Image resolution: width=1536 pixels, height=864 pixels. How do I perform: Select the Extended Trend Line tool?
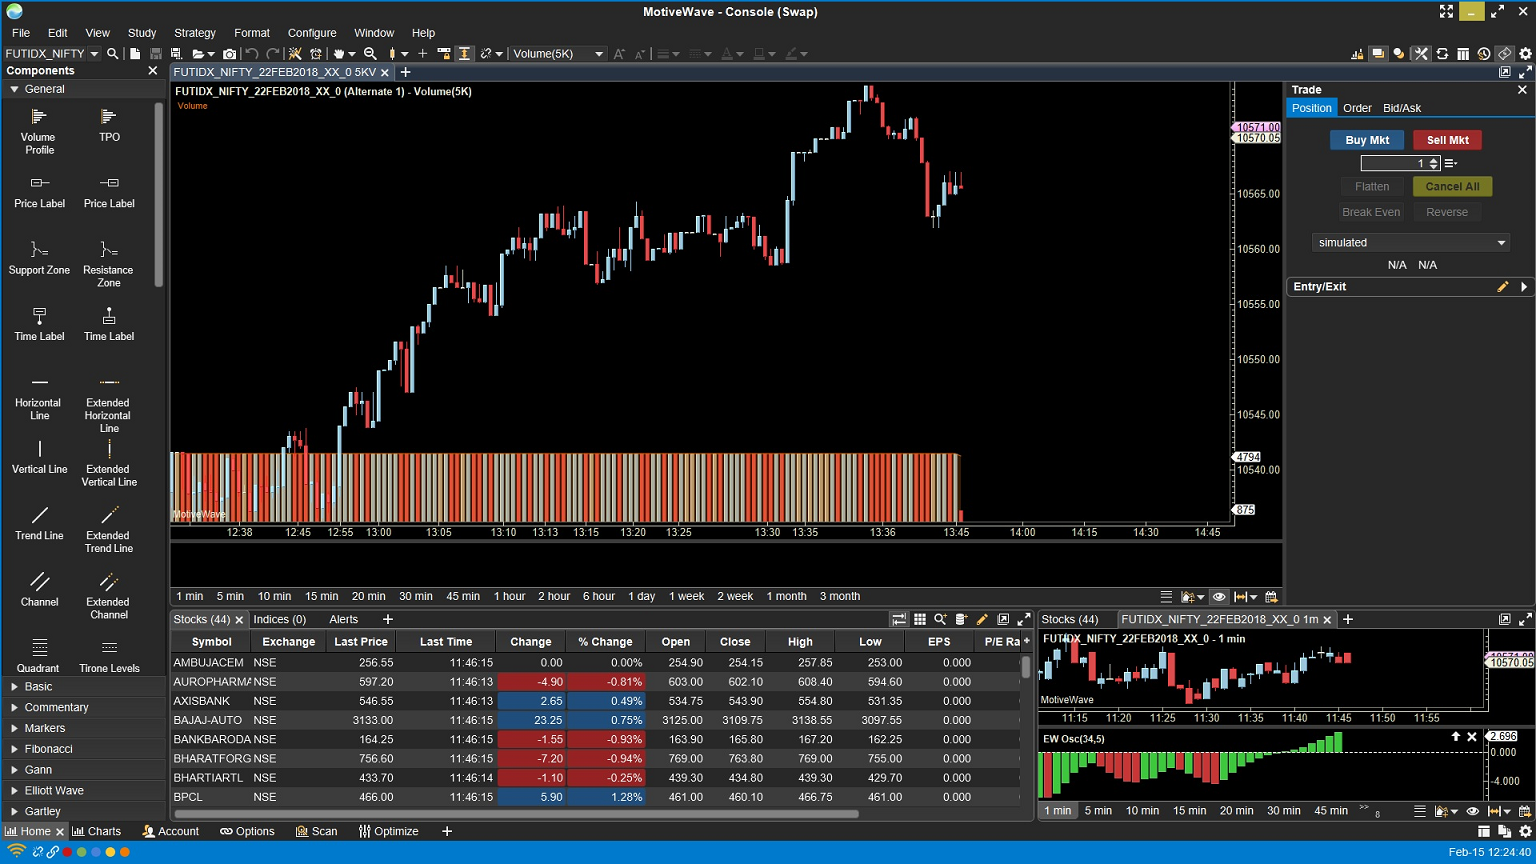pos(109,529)
